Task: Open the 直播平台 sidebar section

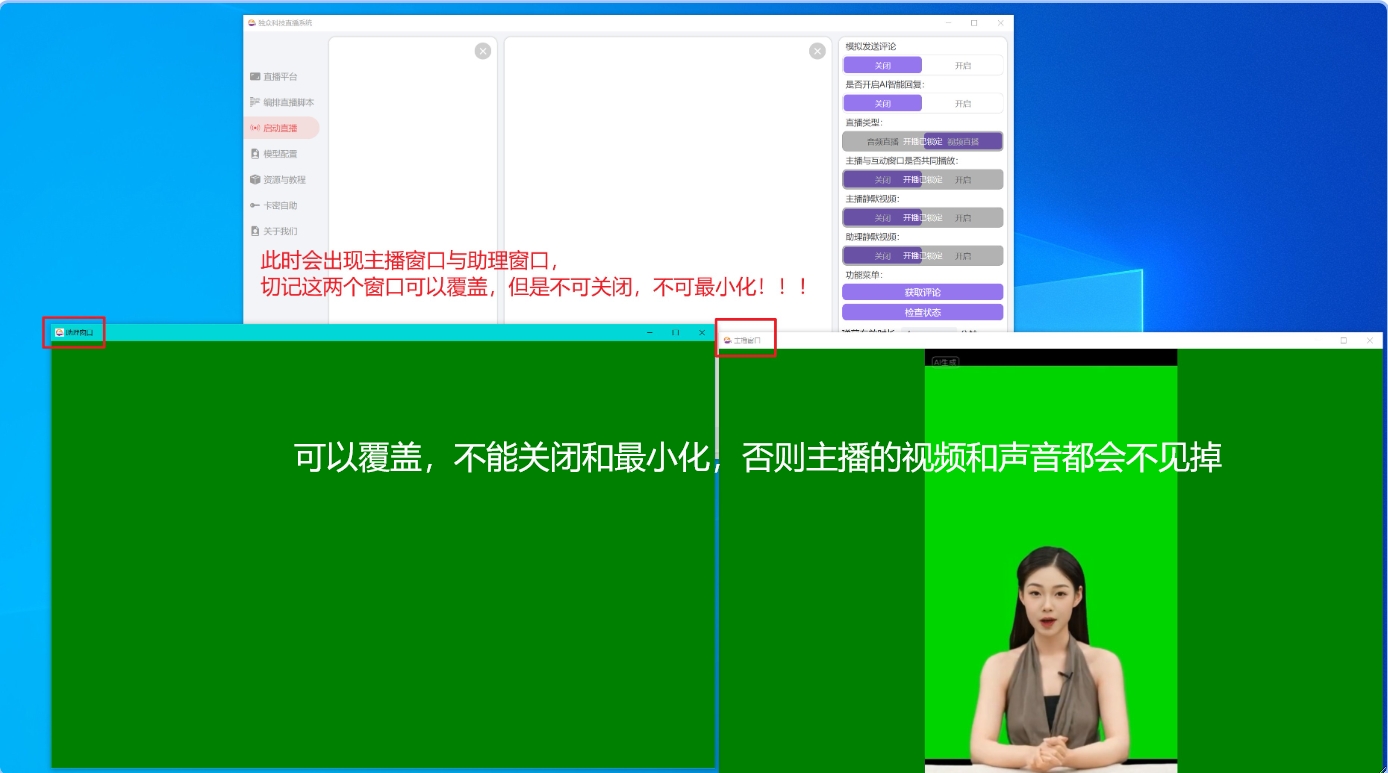Action: 281,76
